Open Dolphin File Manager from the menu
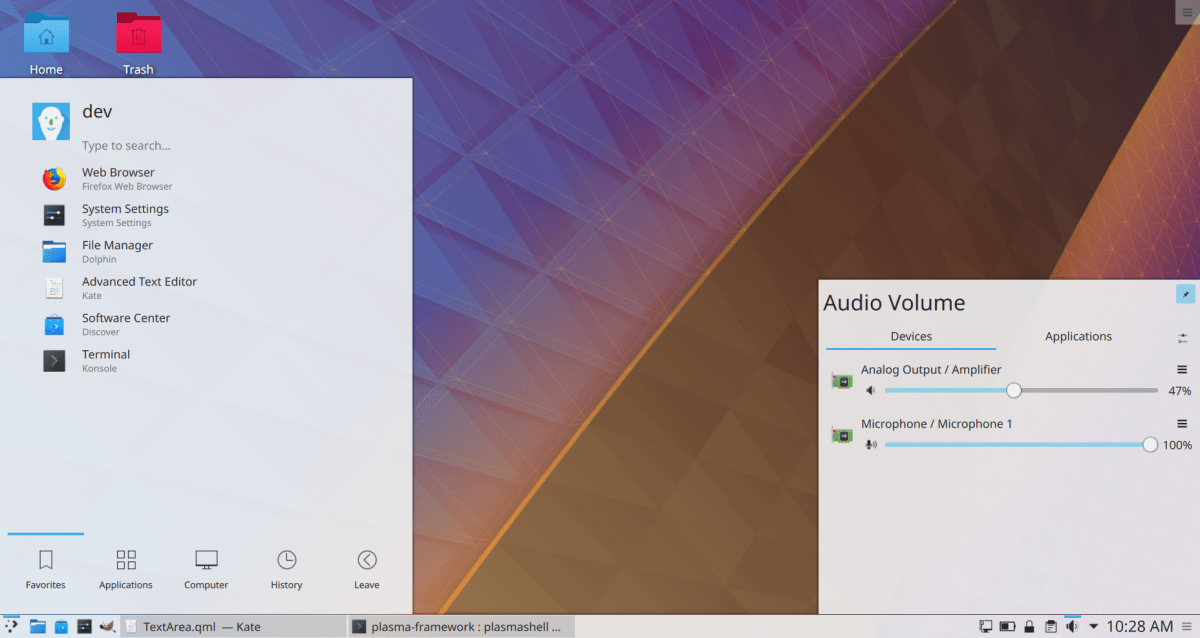The image size is (1200, 638). [117, 251]
